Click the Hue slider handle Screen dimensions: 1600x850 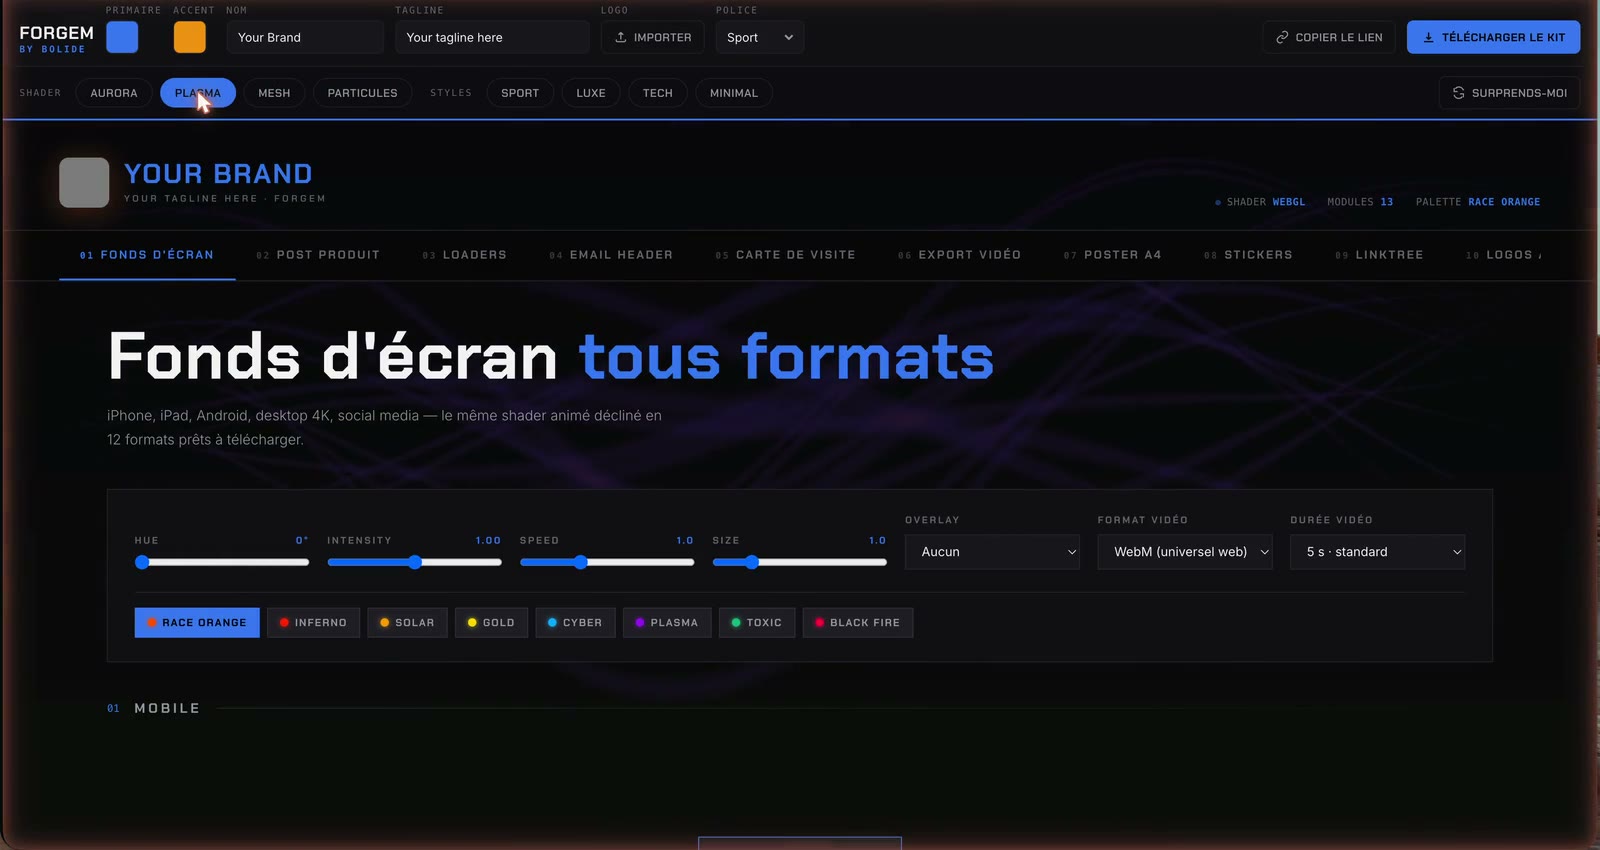[x=142, y=562]
